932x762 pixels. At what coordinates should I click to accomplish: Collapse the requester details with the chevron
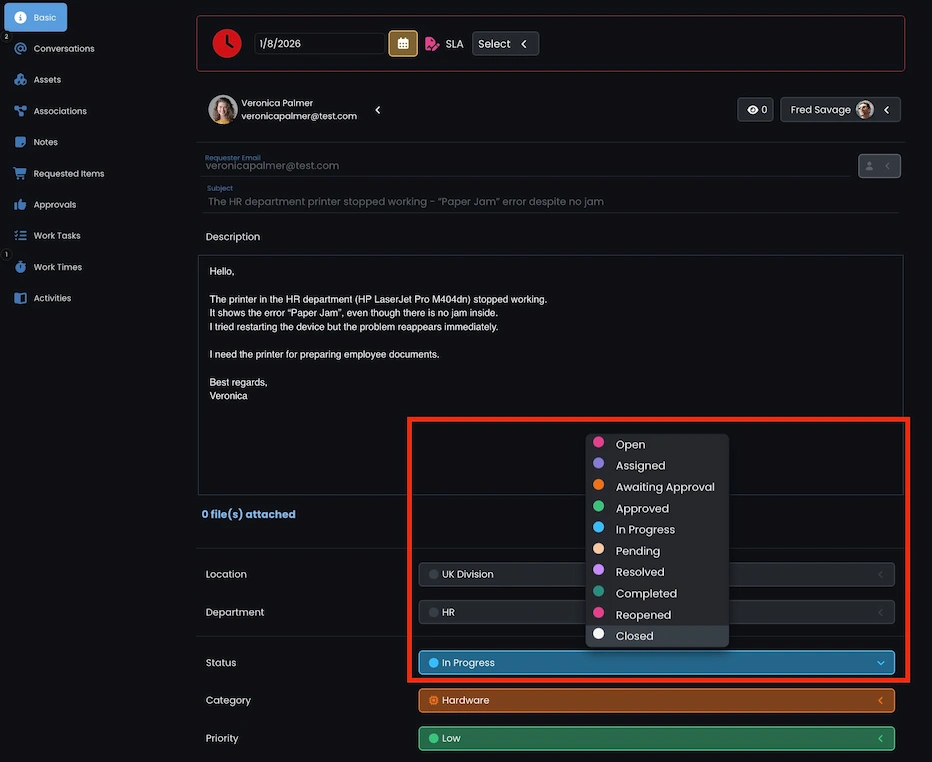click(377, 110)
